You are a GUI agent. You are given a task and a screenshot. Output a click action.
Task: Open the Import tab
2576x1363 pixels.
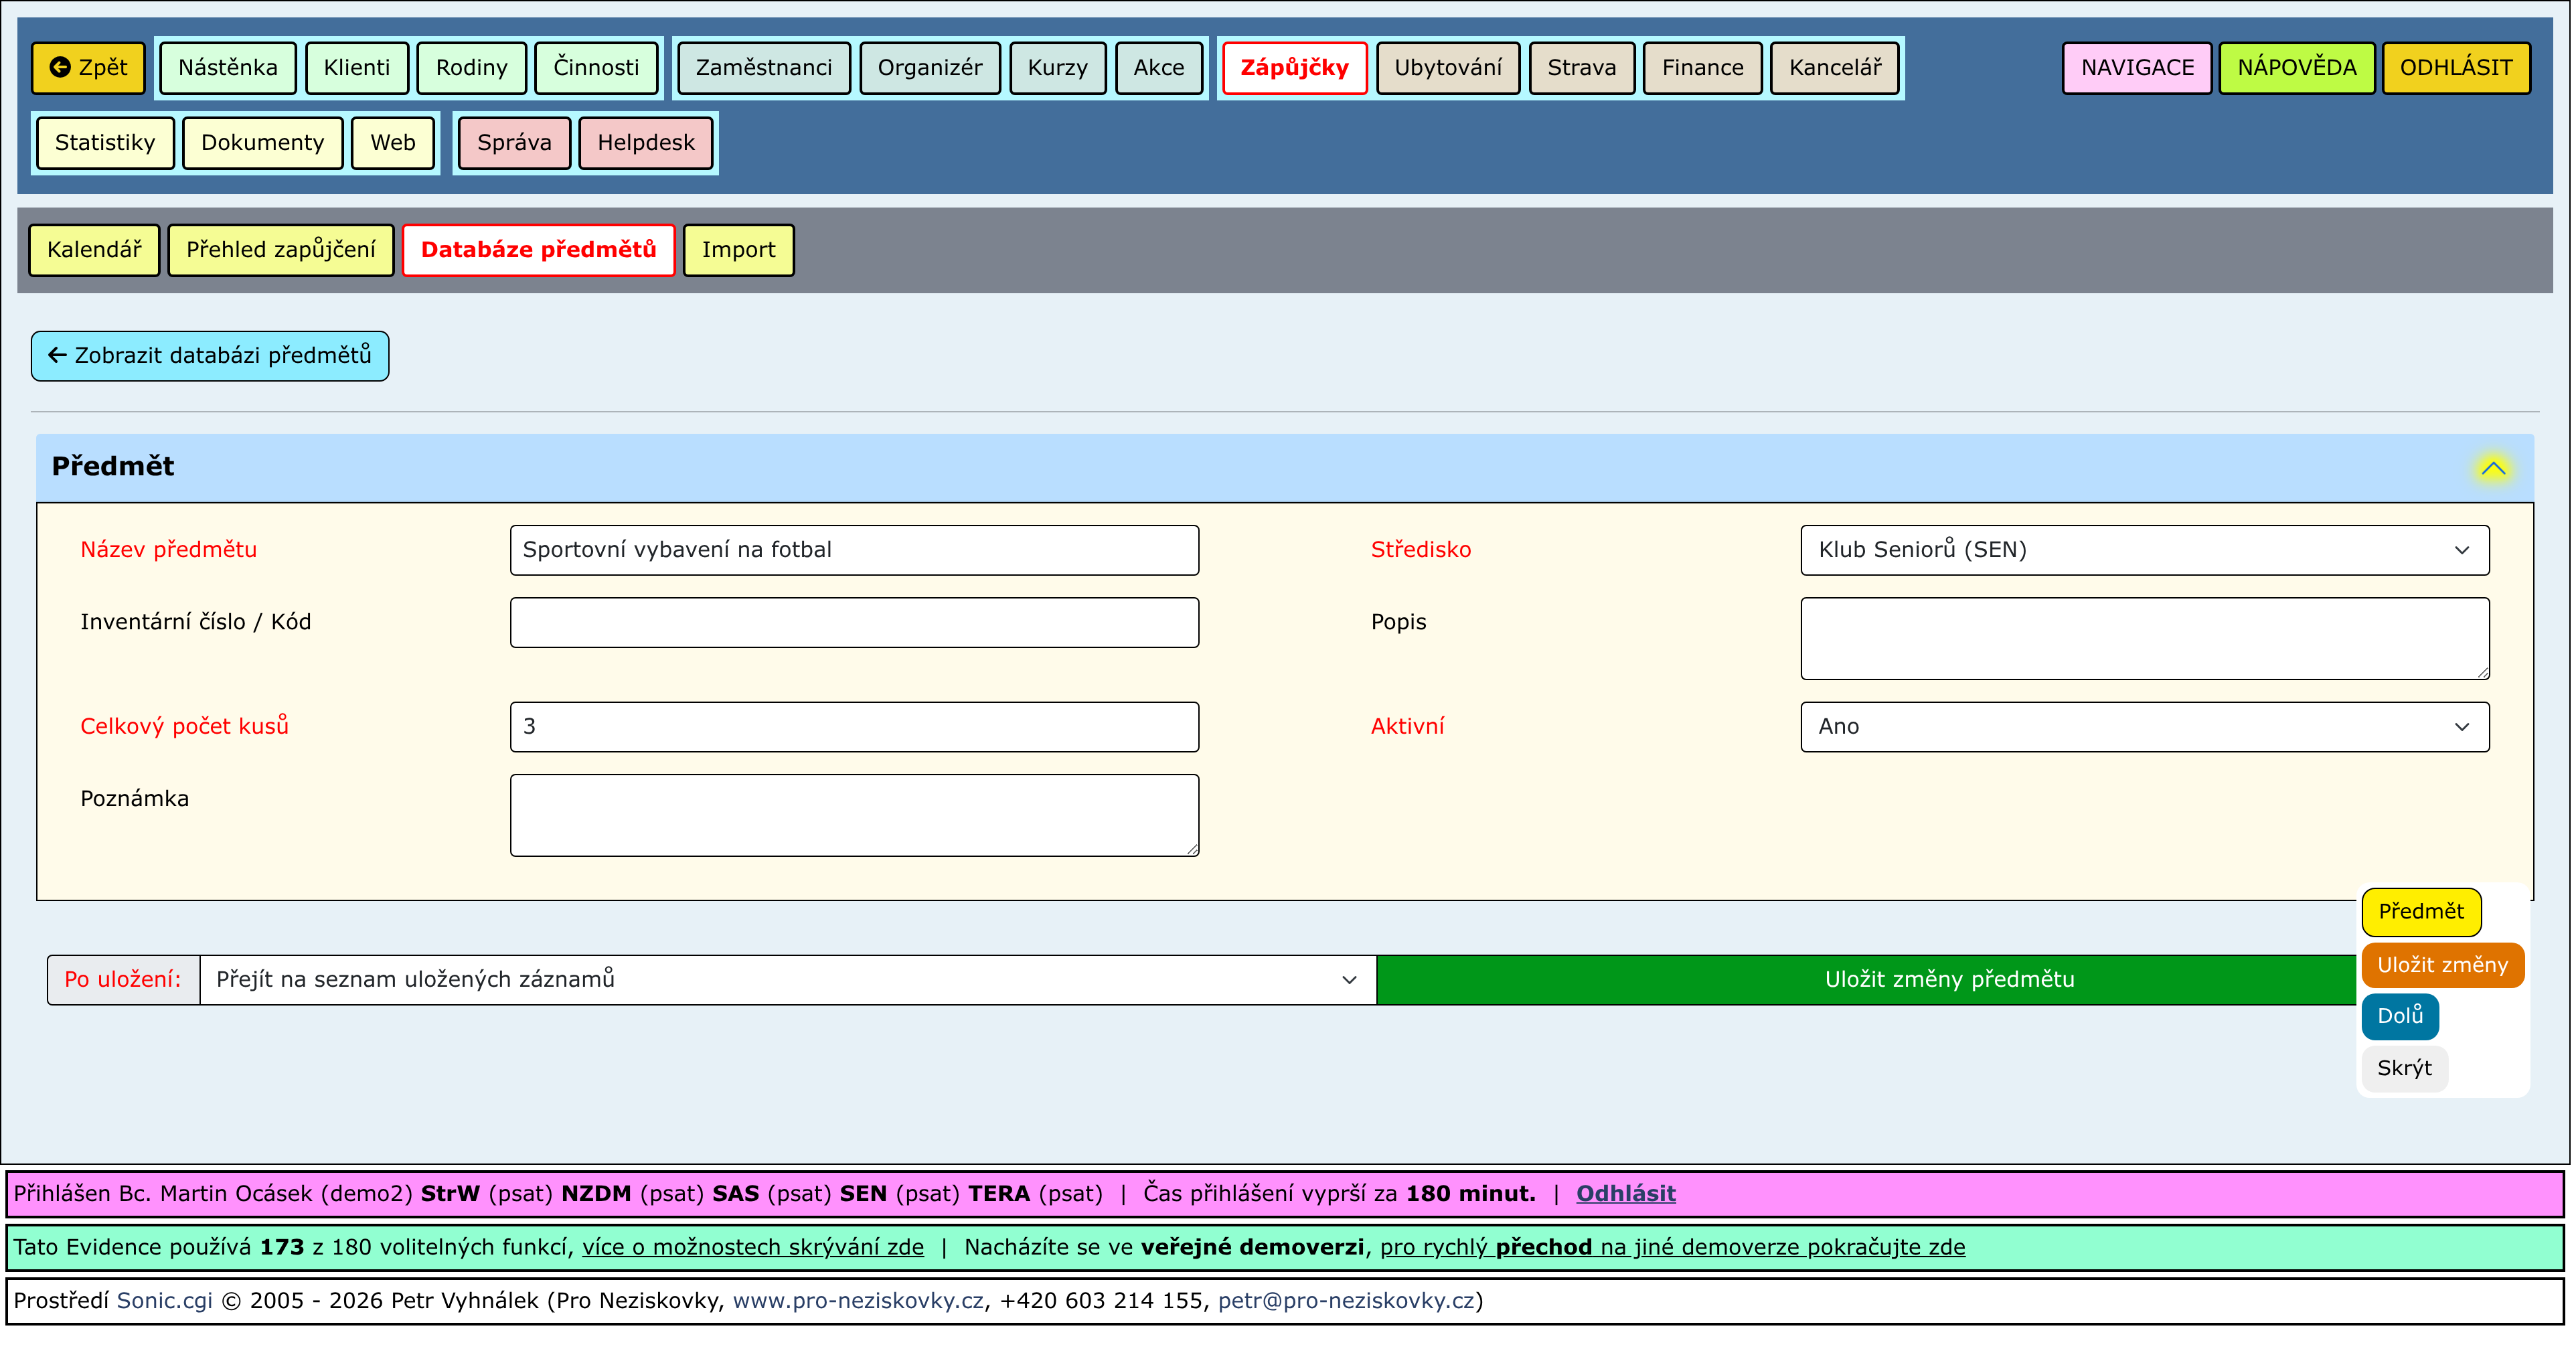pyautogui.click(x=738, y=250)
